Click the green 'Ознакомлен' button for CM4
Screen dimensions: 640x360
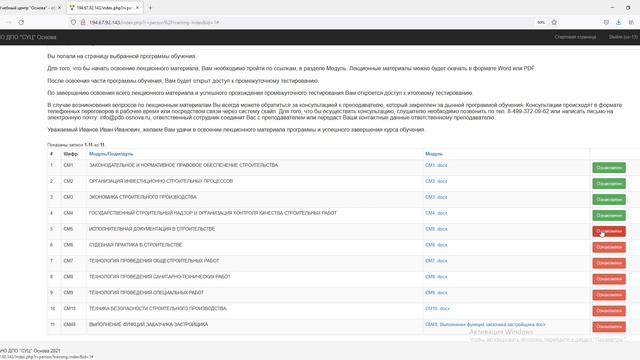click(609, 216)
